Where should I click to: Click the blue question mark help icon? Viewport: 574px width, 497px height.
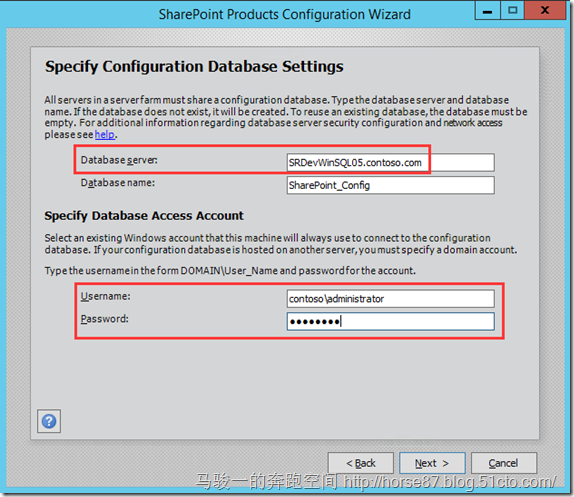point(49,421)
